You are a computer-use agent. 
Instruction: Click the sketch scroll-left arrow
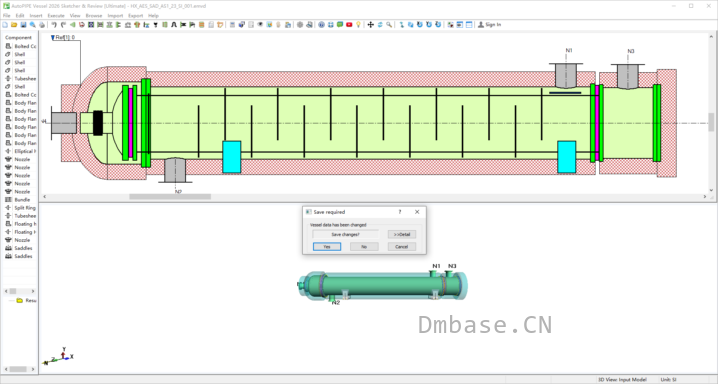(x=44, y=197)
